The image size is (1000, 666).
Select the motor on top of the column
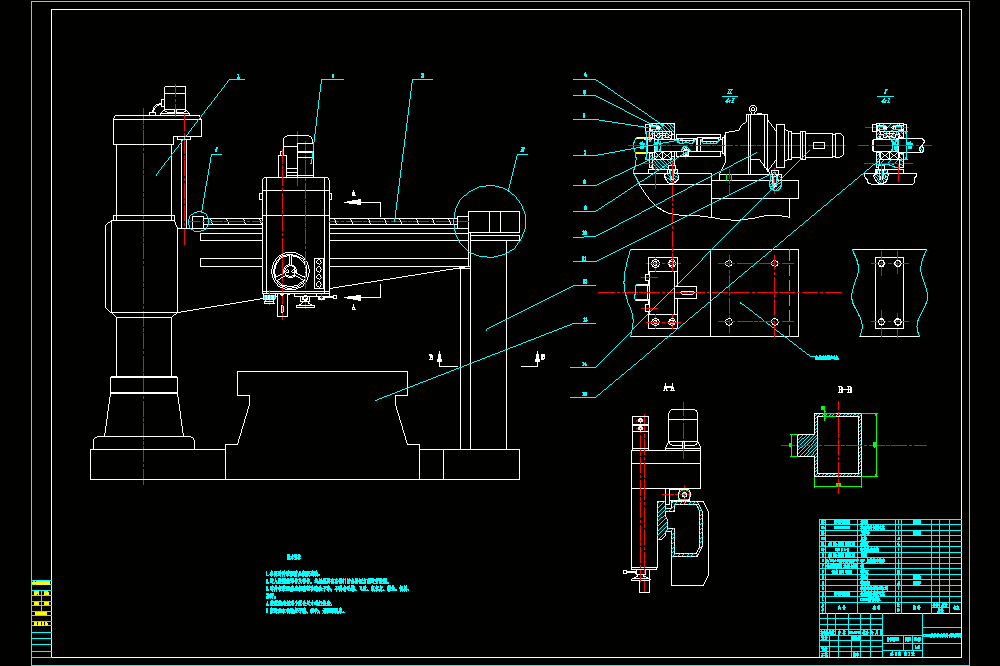173,101
